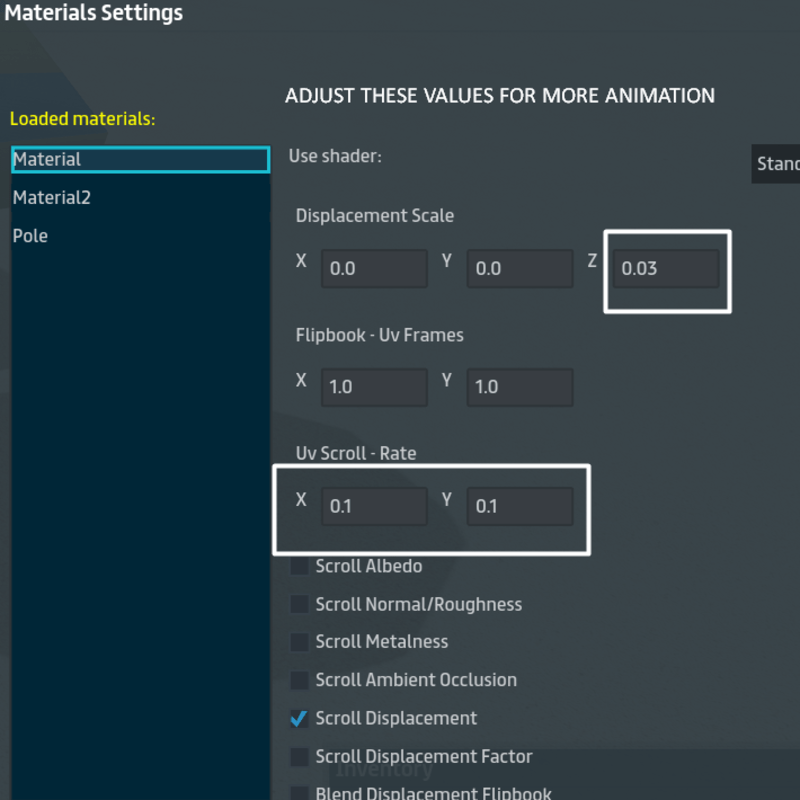Open the Use shader dropdown
The height and width of the screenshot is (800, 800).
click(776, 164)
